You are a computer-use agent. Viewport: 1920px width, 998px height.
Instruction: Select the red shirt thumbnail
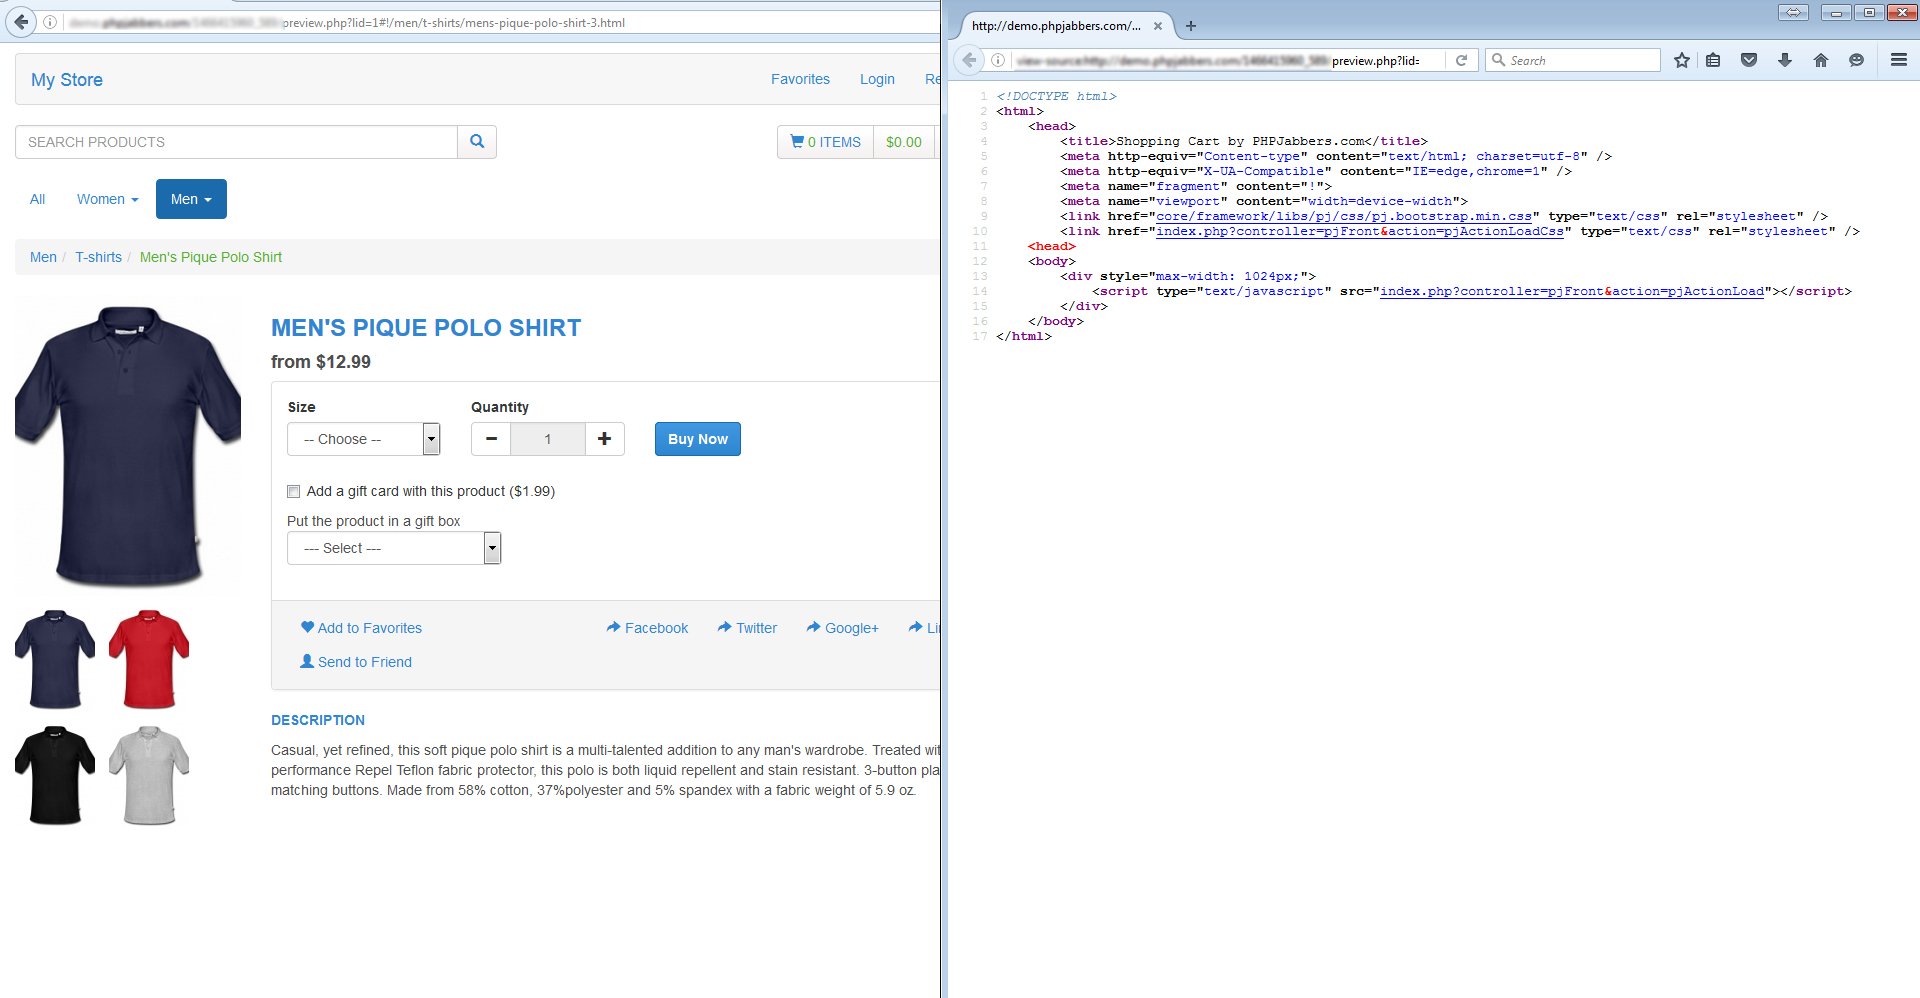tap(149, 659)
